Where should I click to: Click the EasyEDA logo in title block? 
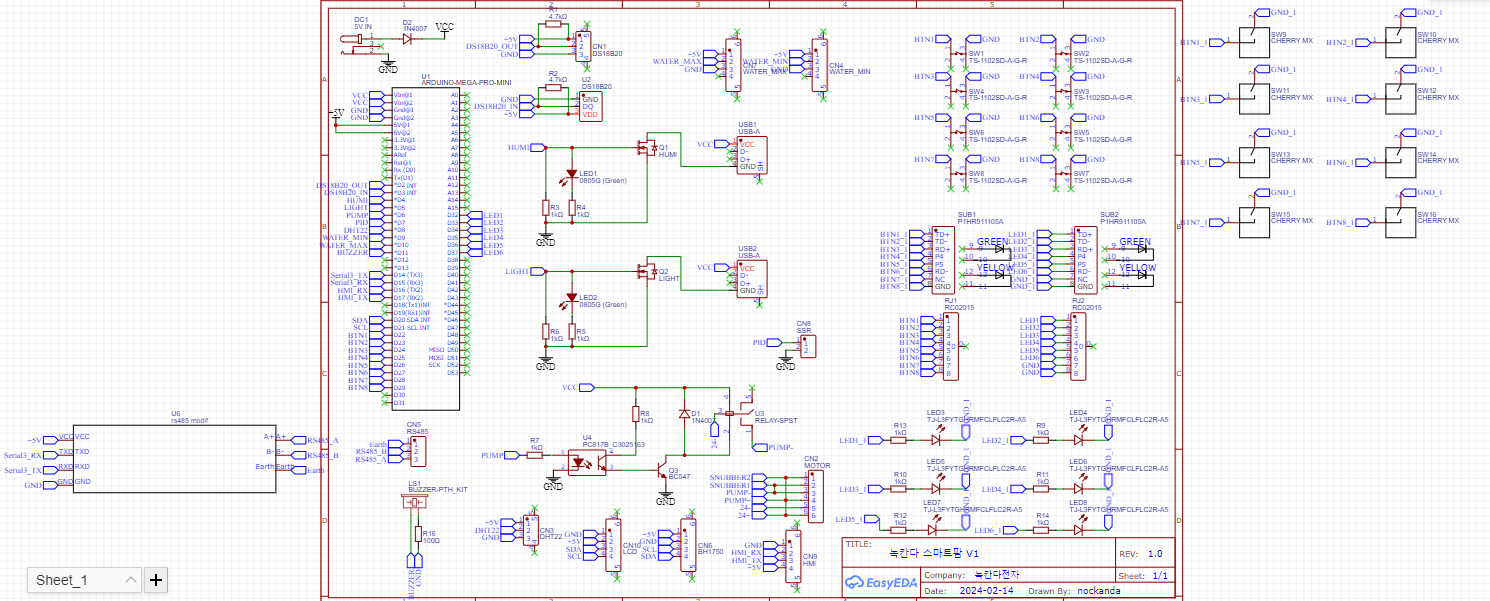(881, 581)
